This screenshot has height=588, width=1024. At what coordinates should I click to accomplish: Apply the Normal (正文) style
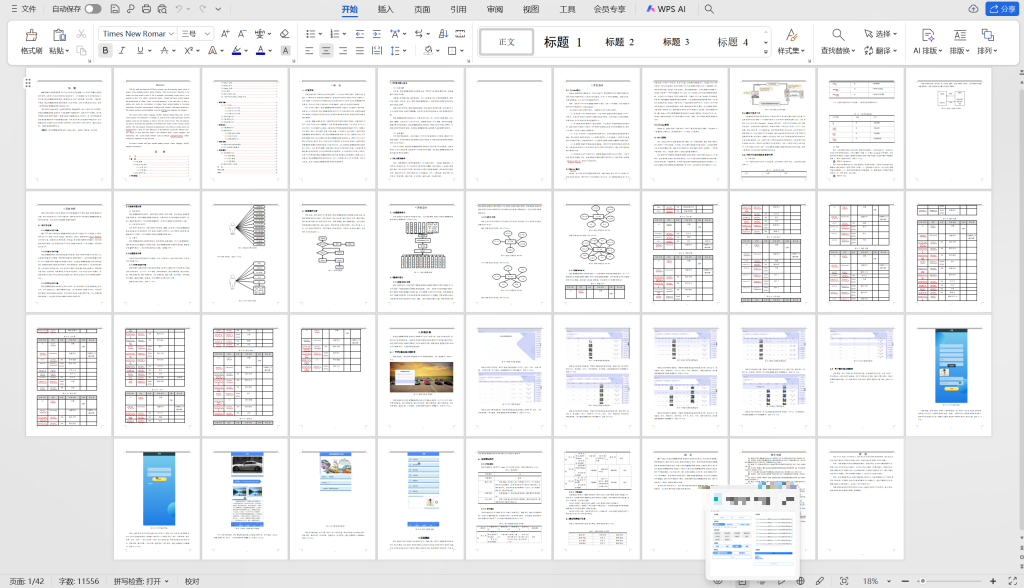tap(507, 42)
